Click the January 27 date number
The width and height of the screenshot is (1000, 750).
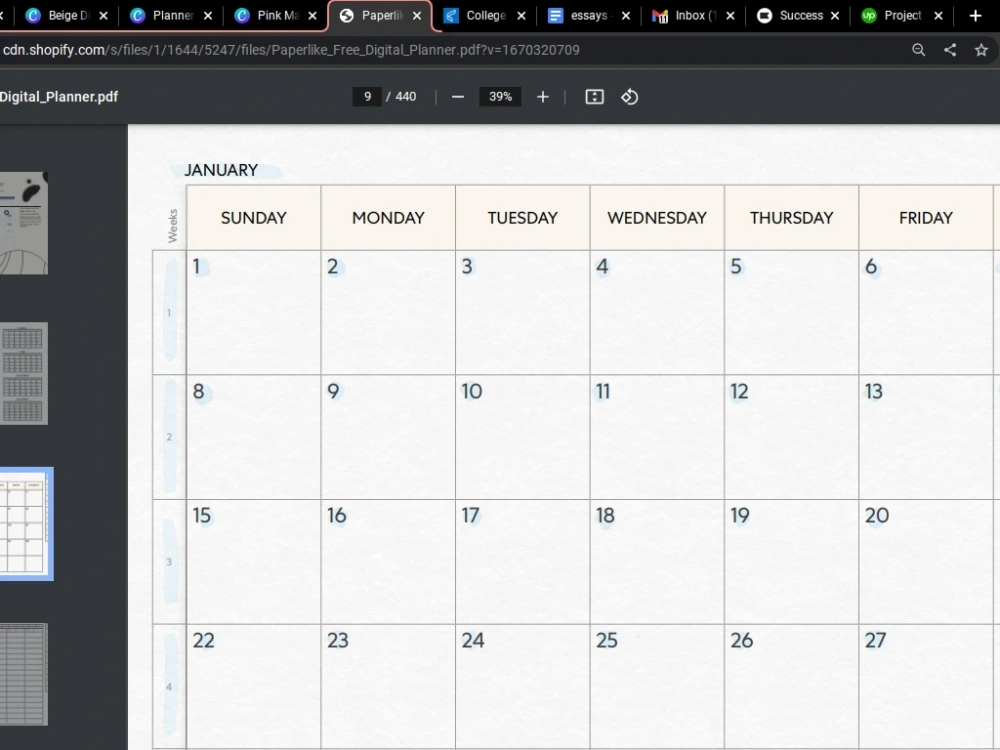[x=876, y=640]
